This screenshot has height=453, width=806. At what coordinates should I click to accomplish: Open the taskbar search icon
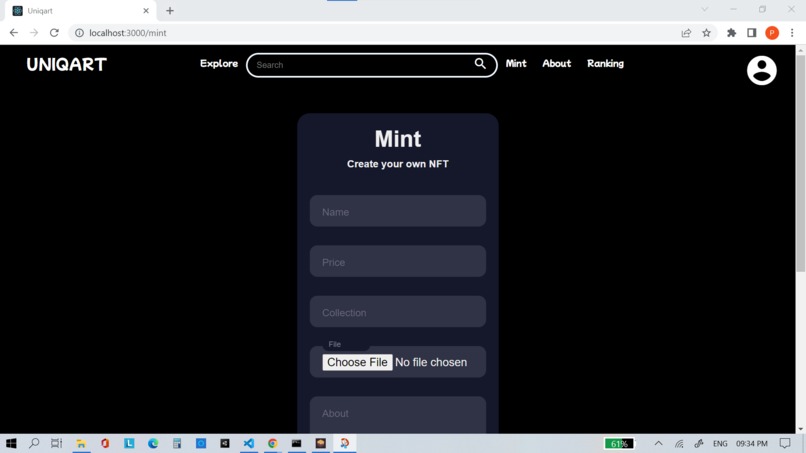click(x=34, y=443)
